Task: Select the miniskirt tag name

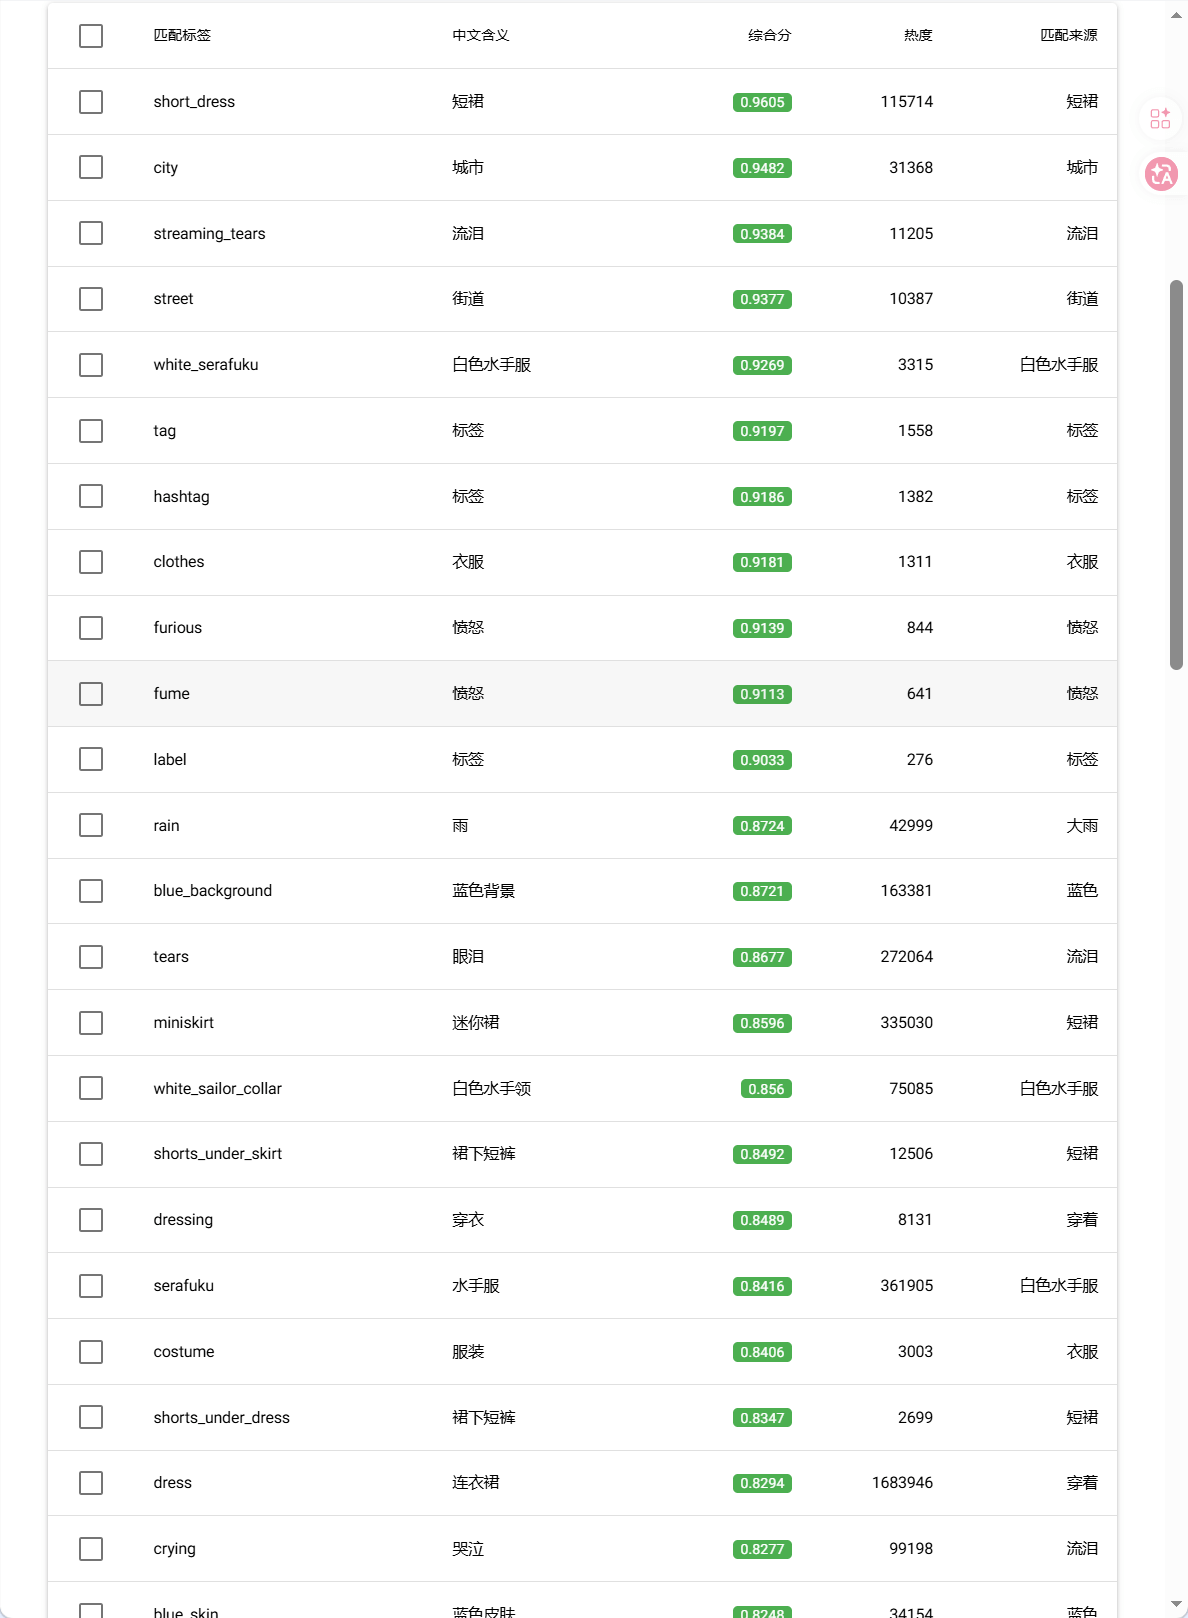Action: [184, 1023]
